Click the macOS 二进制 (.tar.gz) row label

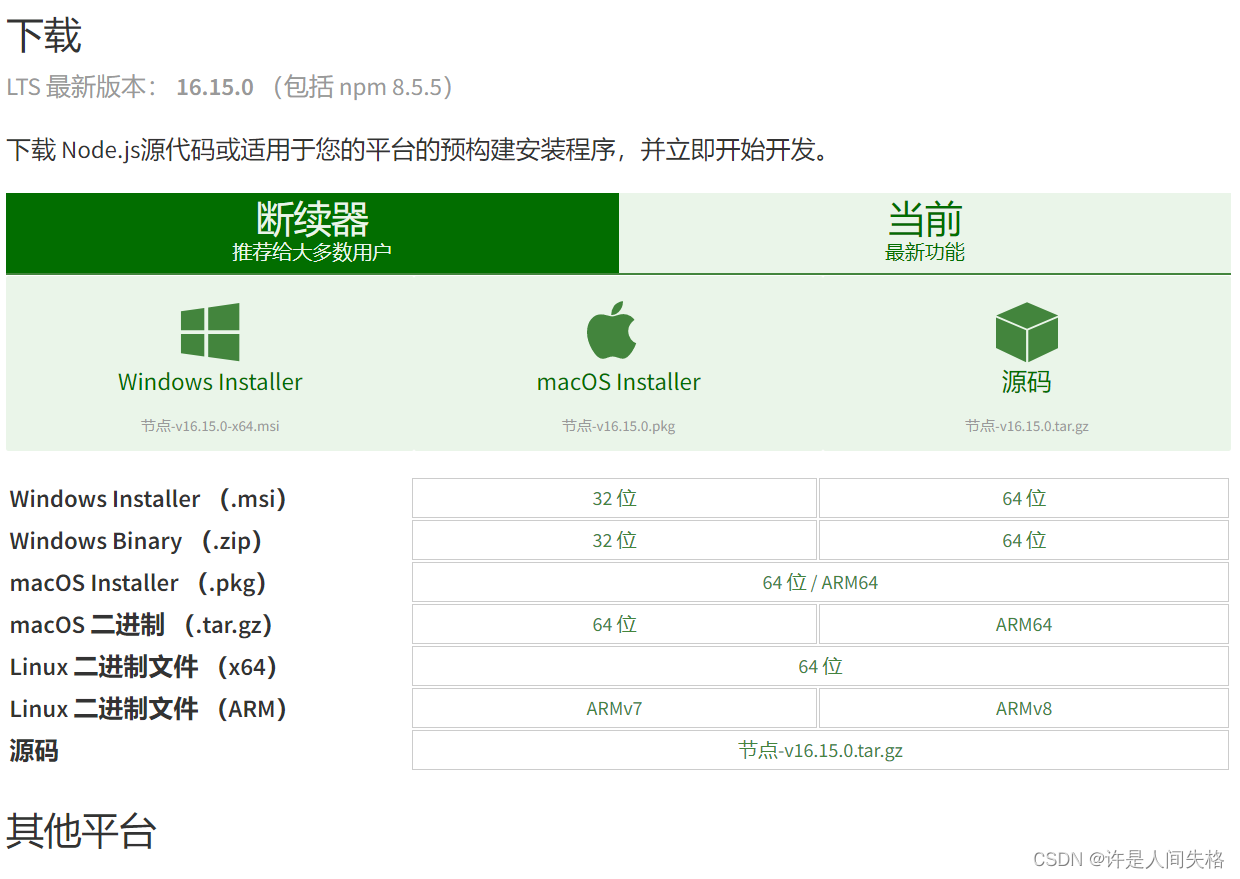click(x=142, y=625)
